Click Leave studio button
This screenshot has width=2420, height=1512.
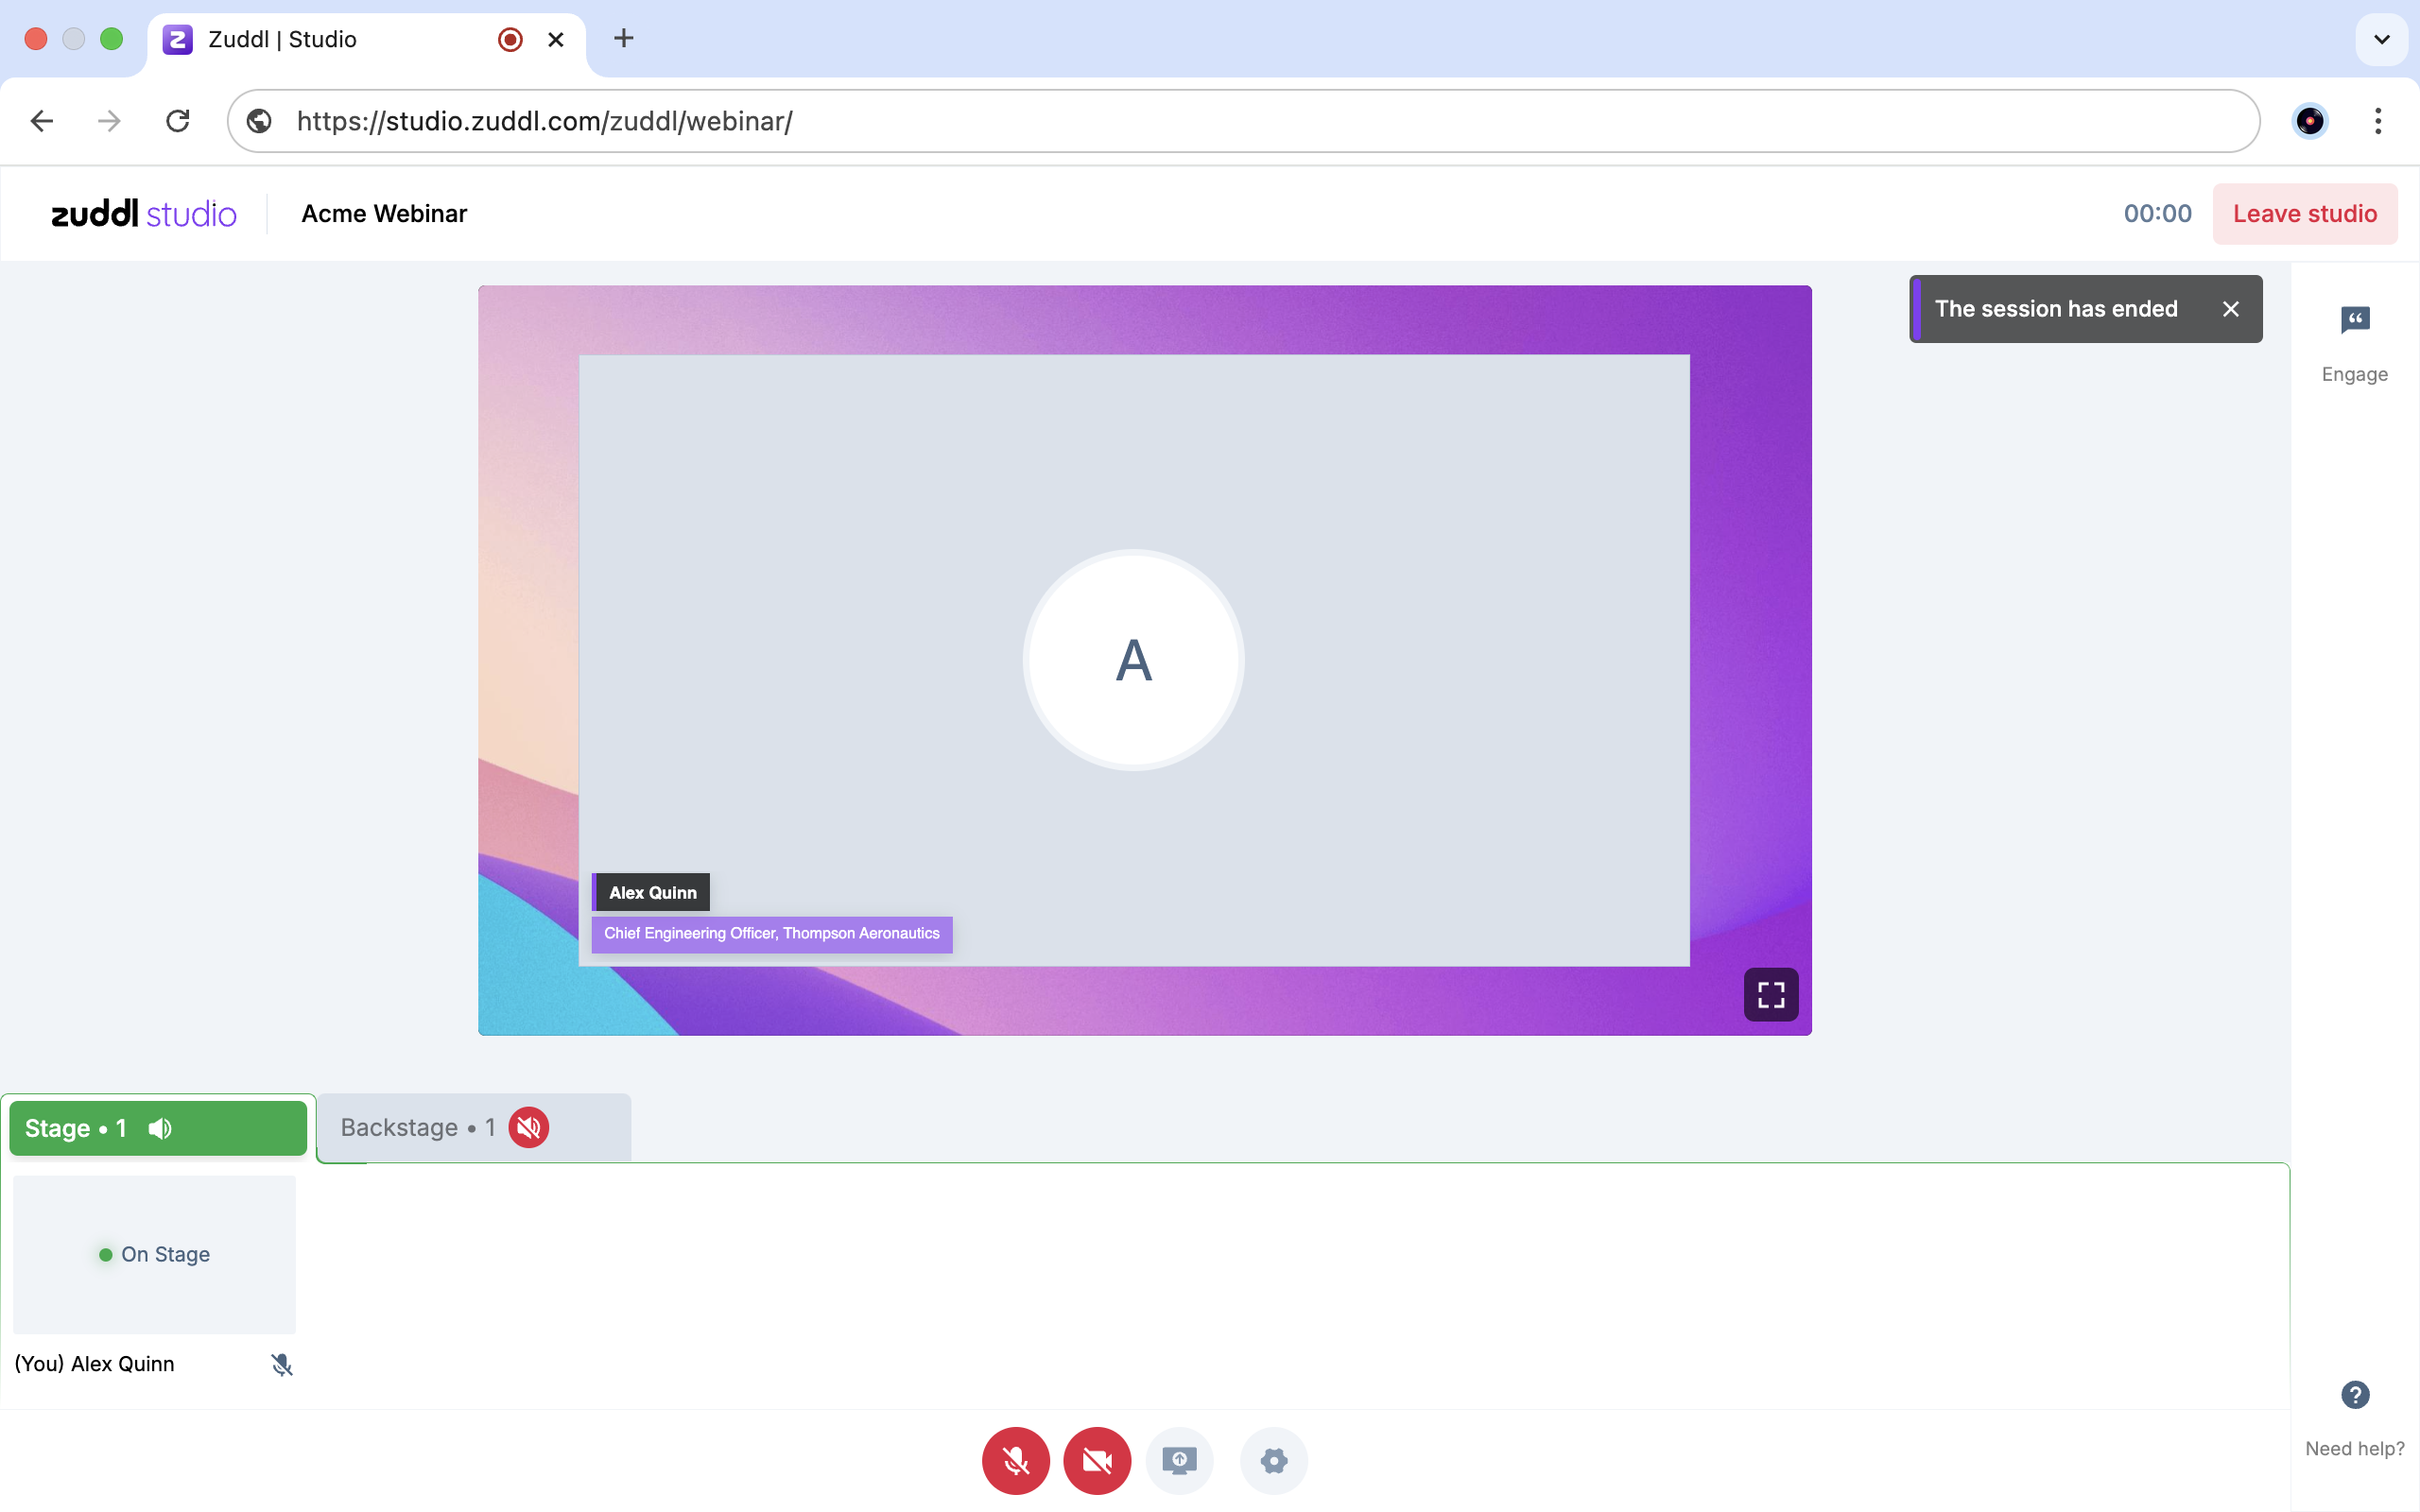point(2304,213)
